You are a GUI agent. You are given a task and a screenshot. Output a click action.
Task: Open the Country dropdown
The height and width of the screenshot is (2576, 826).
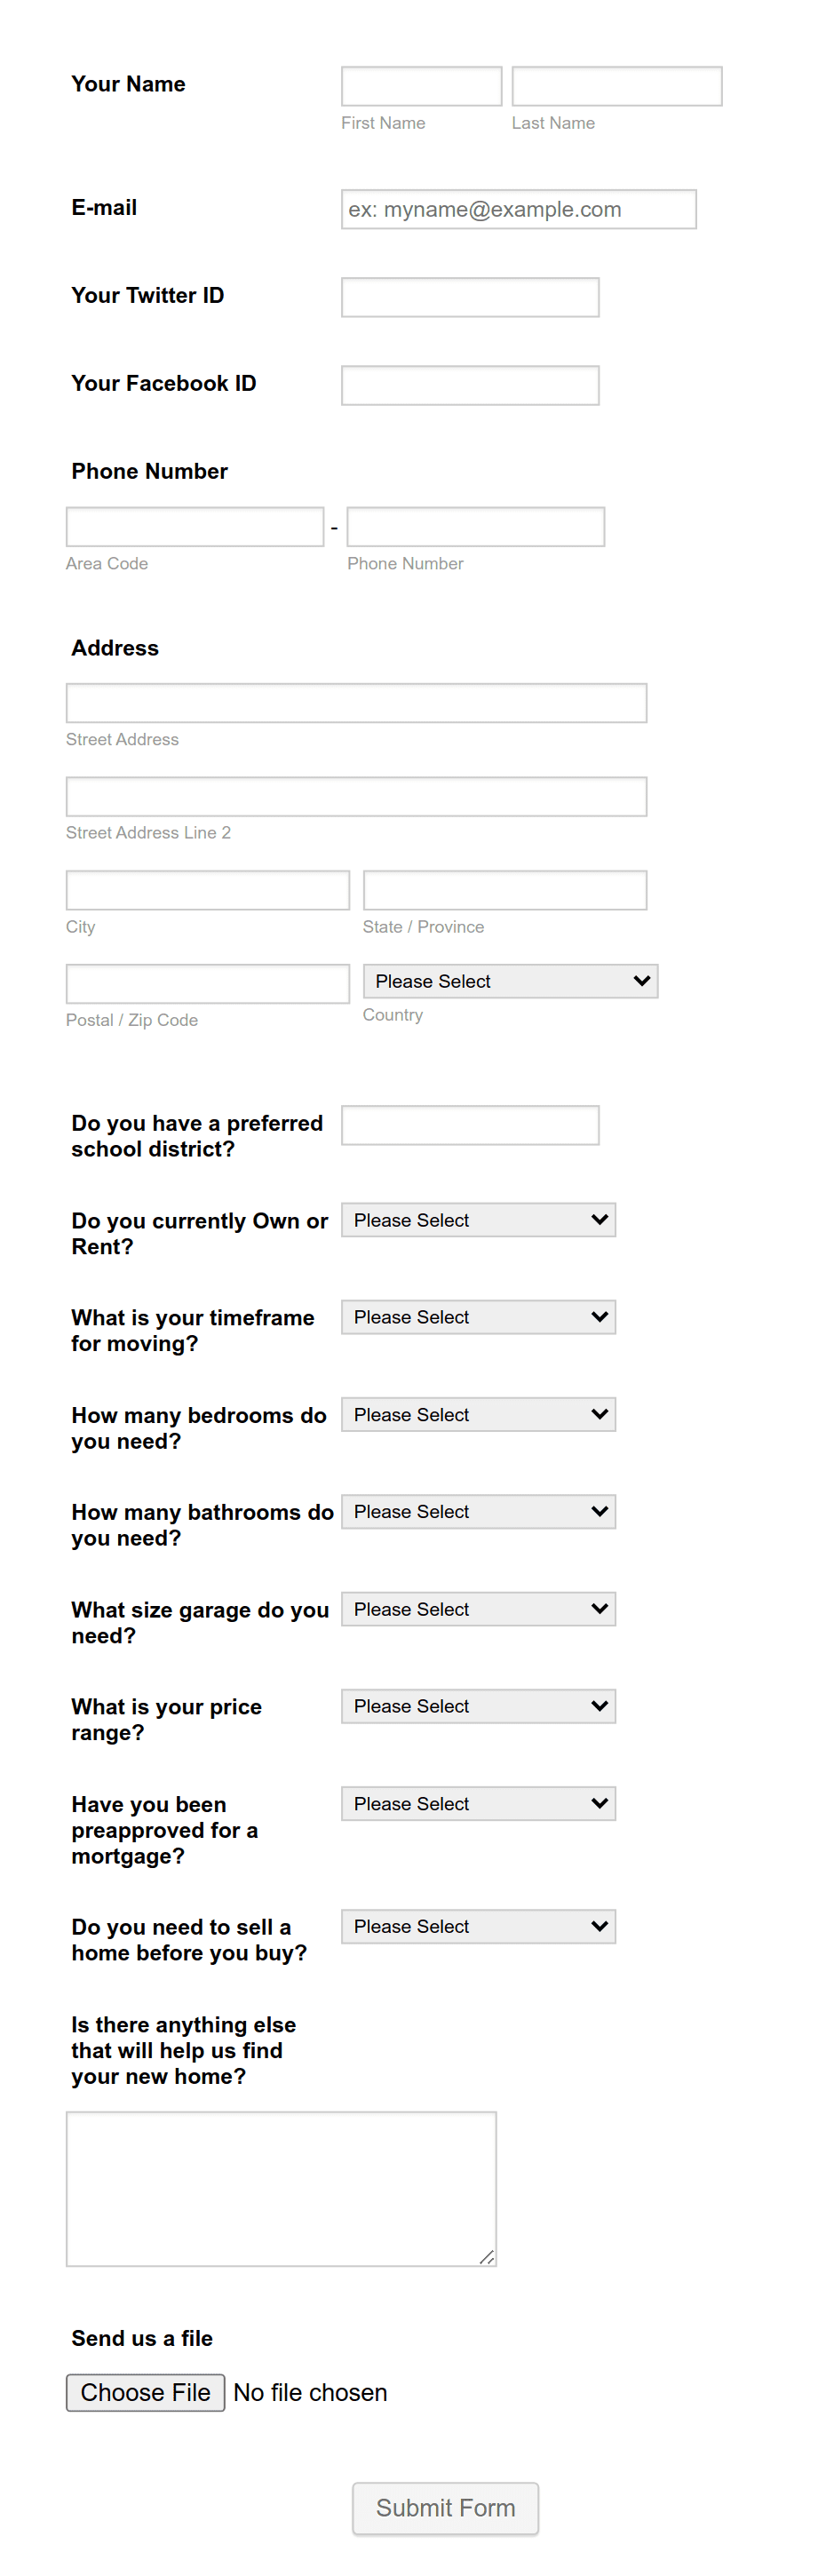click(x=510, y=981)
